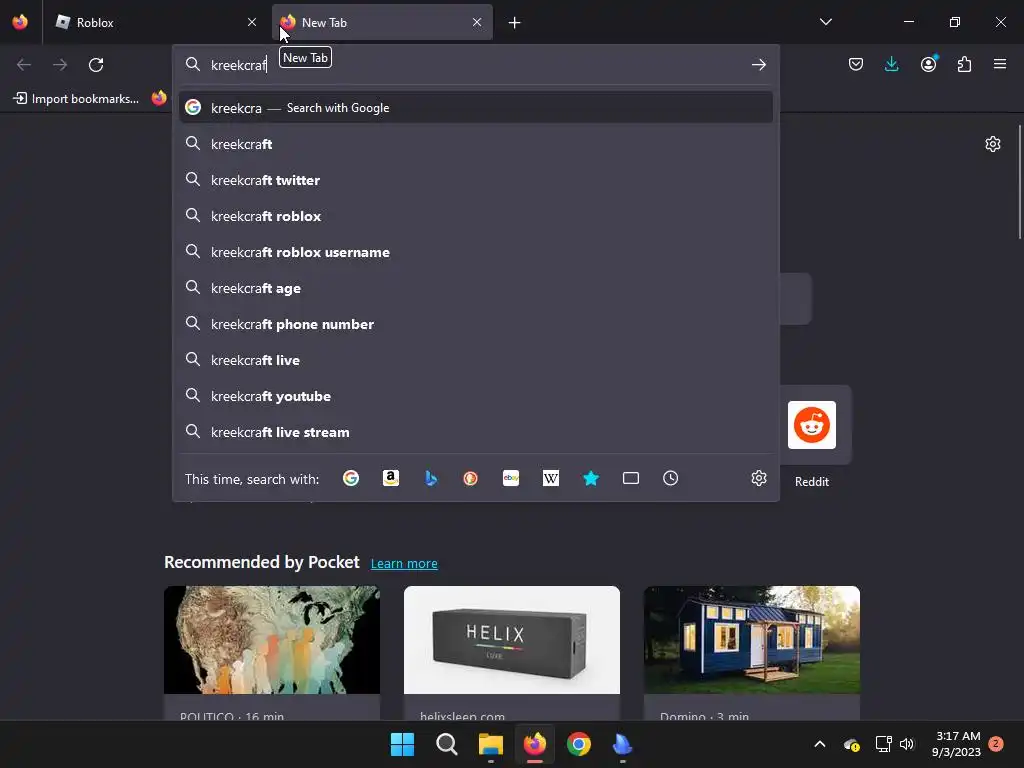Open the Save to Pocket button
Screen dimensions: 1024x768
(856, 64)
